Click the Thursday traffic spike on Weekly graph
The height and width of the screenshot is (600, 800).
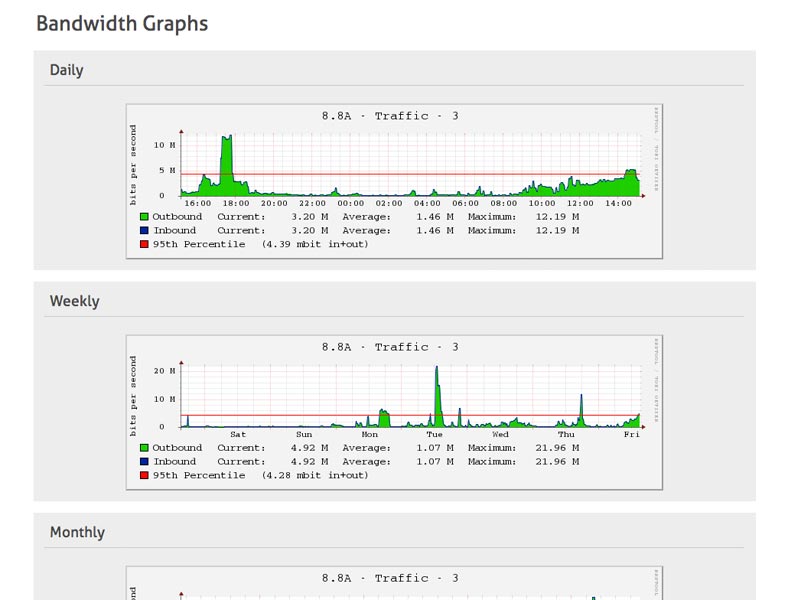[581, 410]
